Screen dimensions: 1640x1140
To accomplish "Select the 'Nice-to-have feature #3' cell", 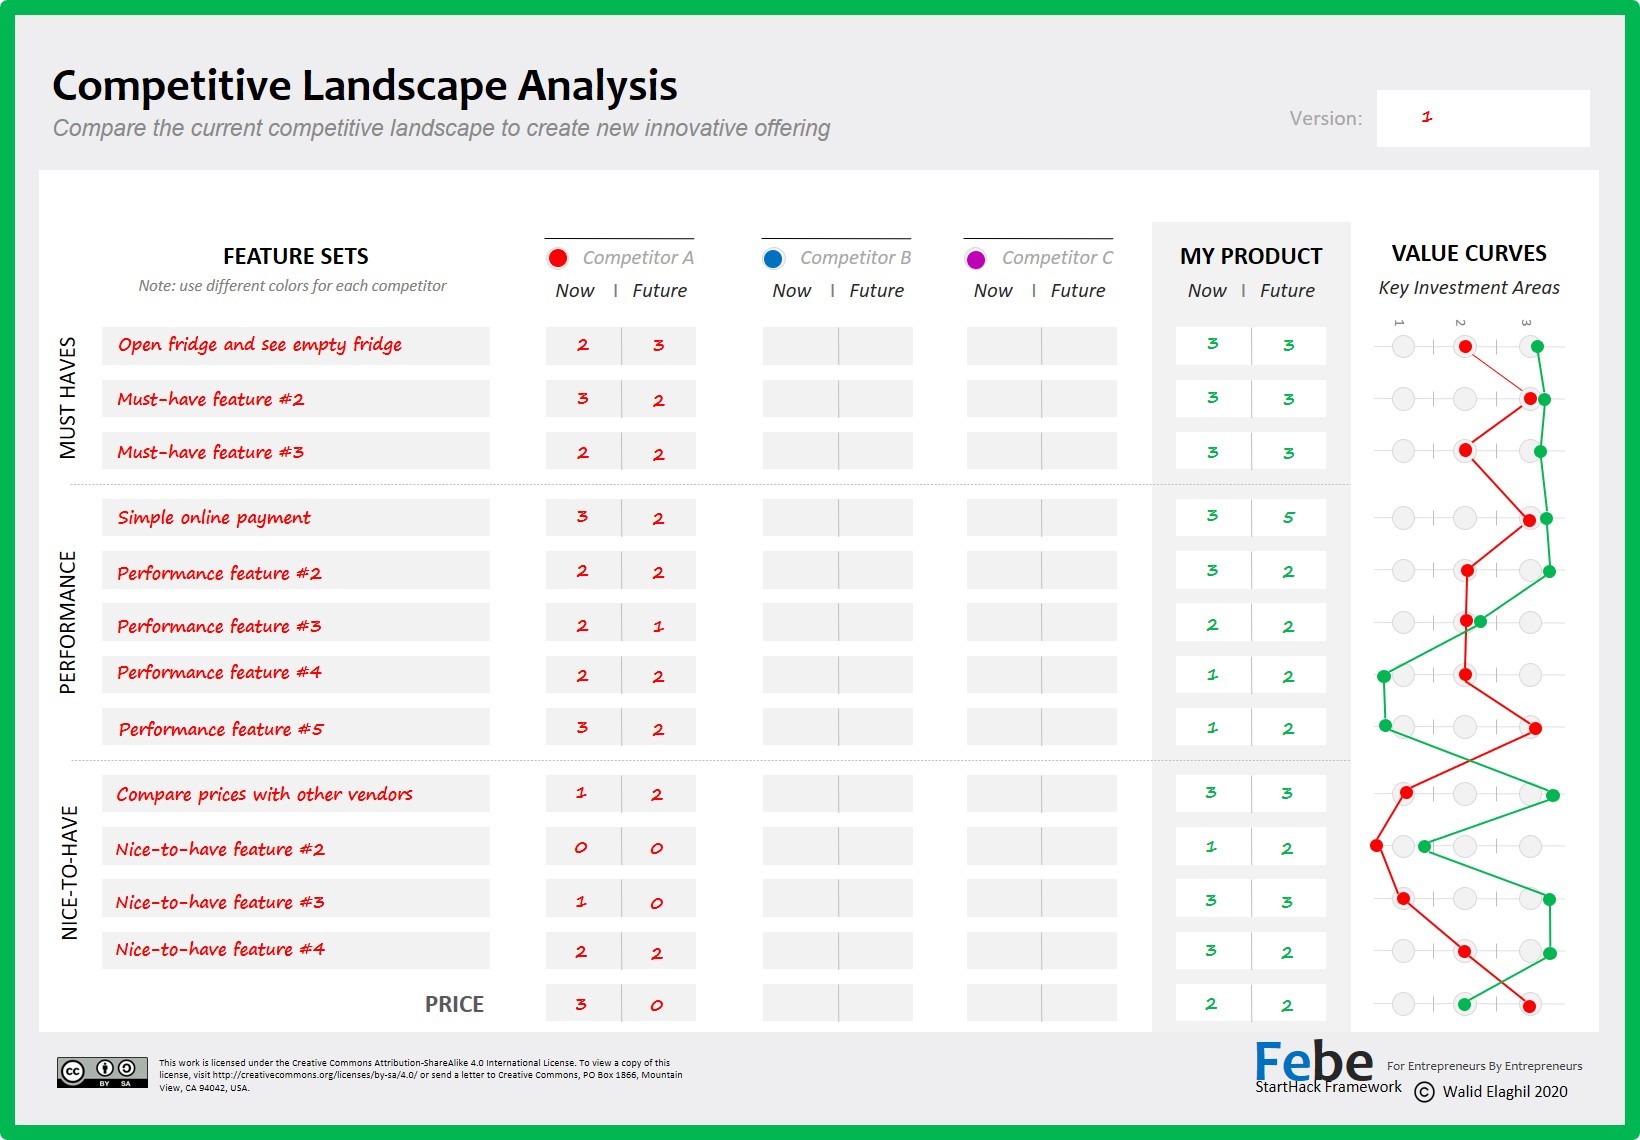I will coord(296,898).
